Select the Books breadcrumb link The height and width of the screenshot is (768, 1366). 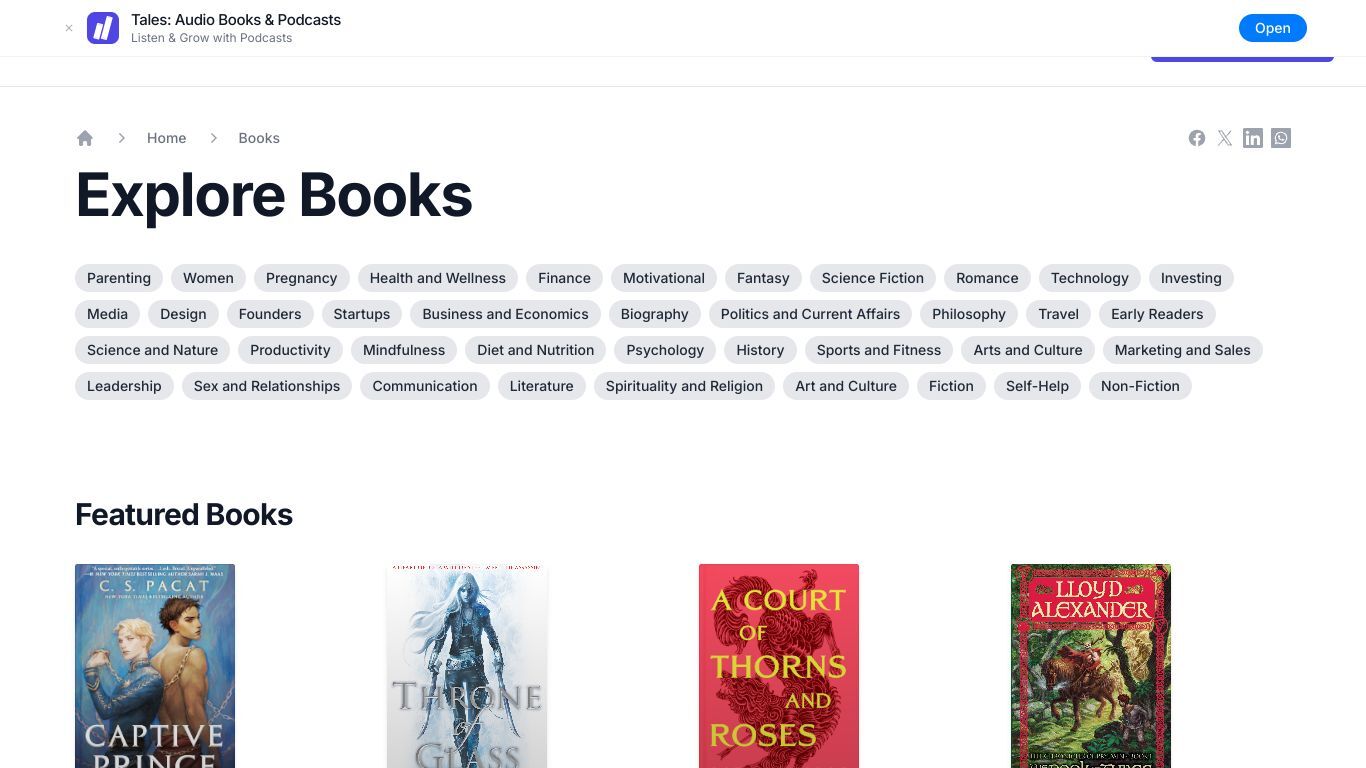(x=259, y=138)
